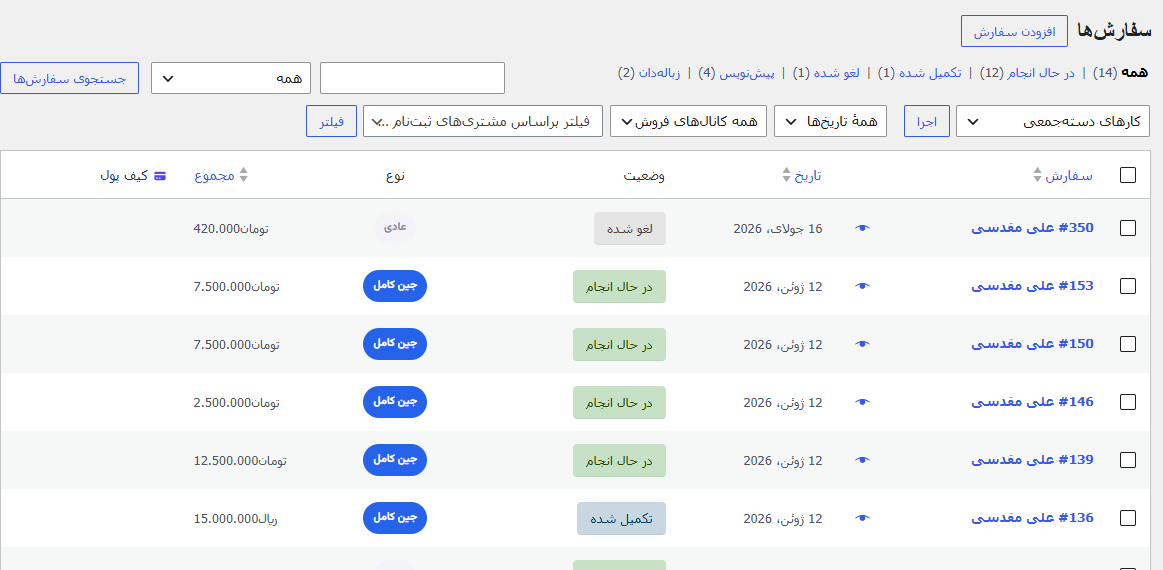Click تکمیل شده status badge of order #136

click(622, 518)
